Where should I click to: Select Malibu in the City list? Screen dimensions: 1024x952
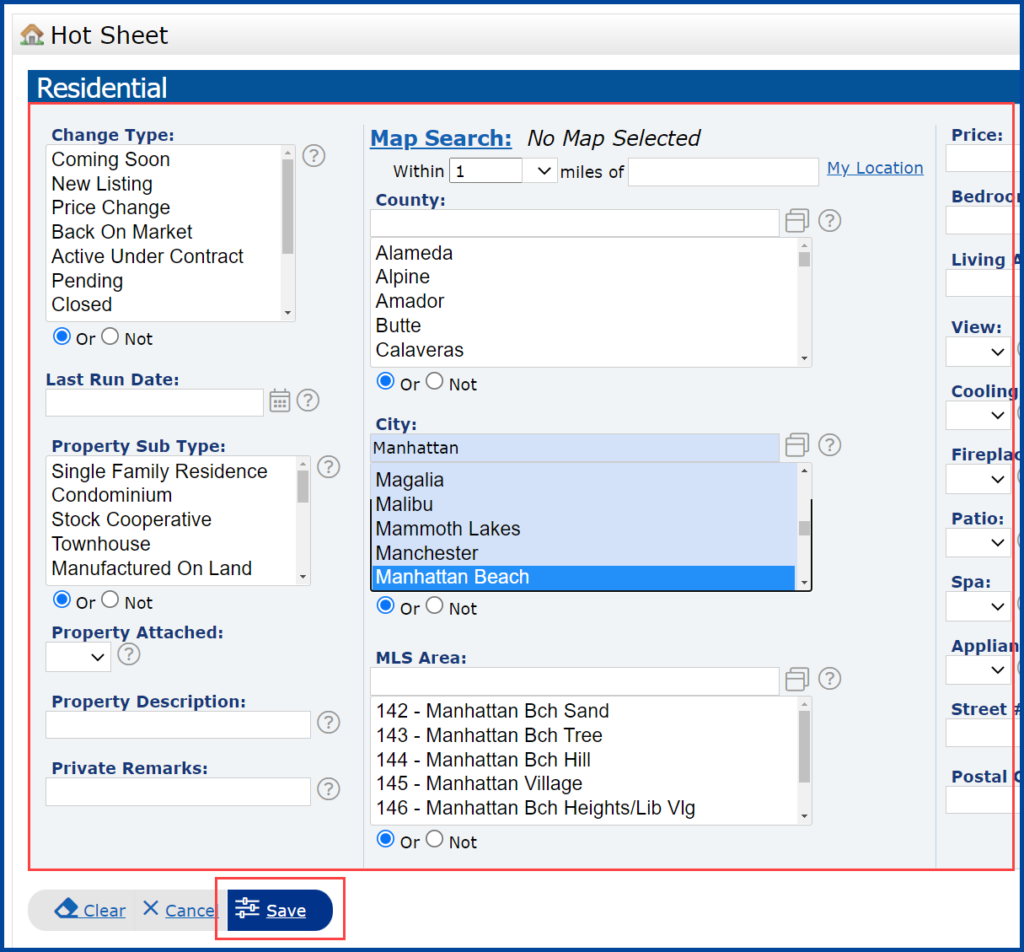[404, 504]
